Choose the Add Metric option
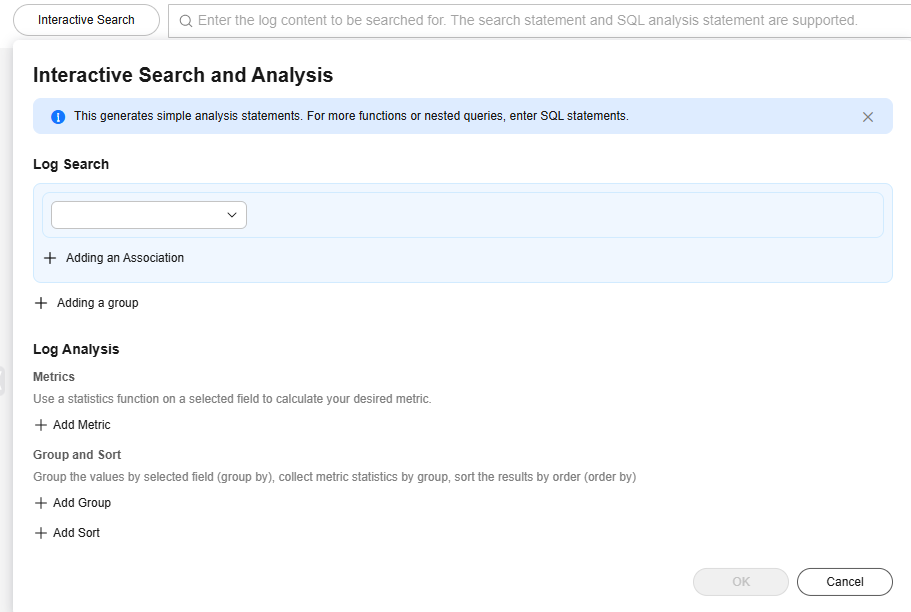 pos(82,425)
